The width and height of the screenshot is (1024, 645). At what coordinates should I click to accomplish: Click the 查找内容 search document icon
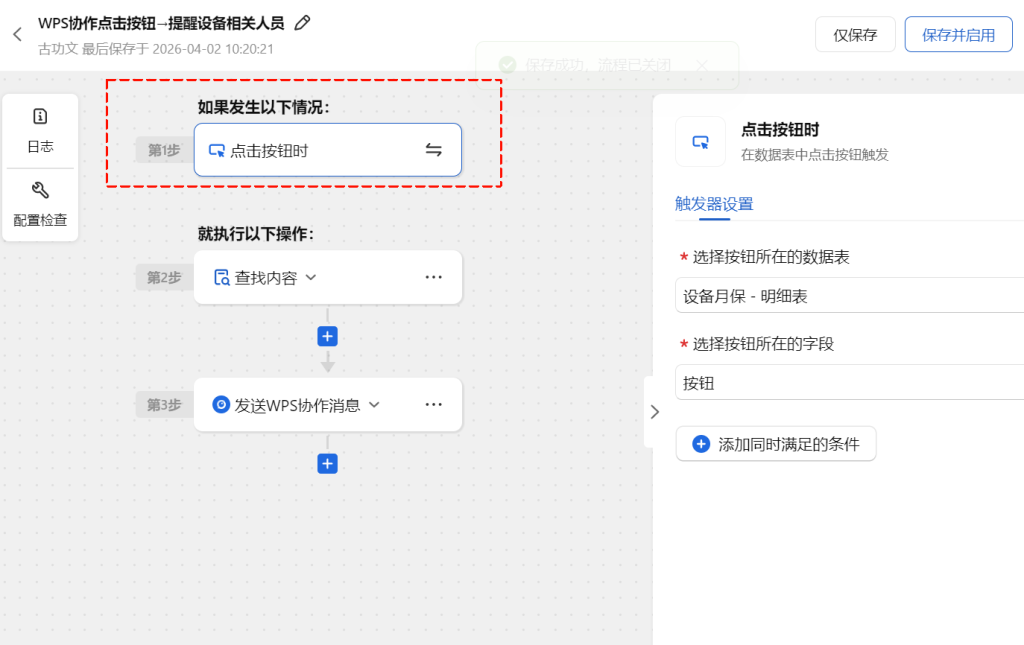tap(221, 277)
